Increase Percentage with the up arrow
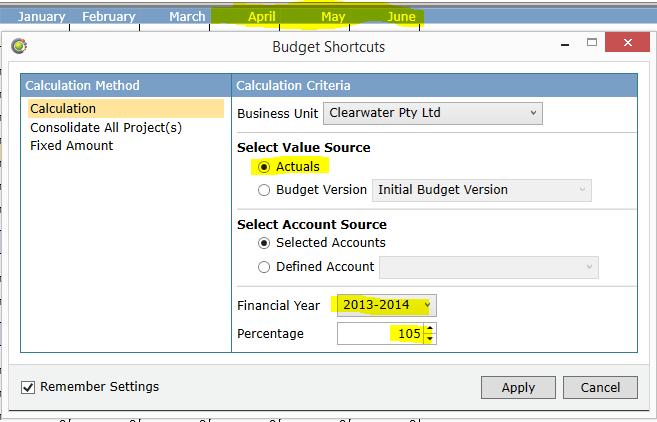Image resolution: width=657 pixels, height=422 pixels. pyautogui.click(x=430, y=329)
